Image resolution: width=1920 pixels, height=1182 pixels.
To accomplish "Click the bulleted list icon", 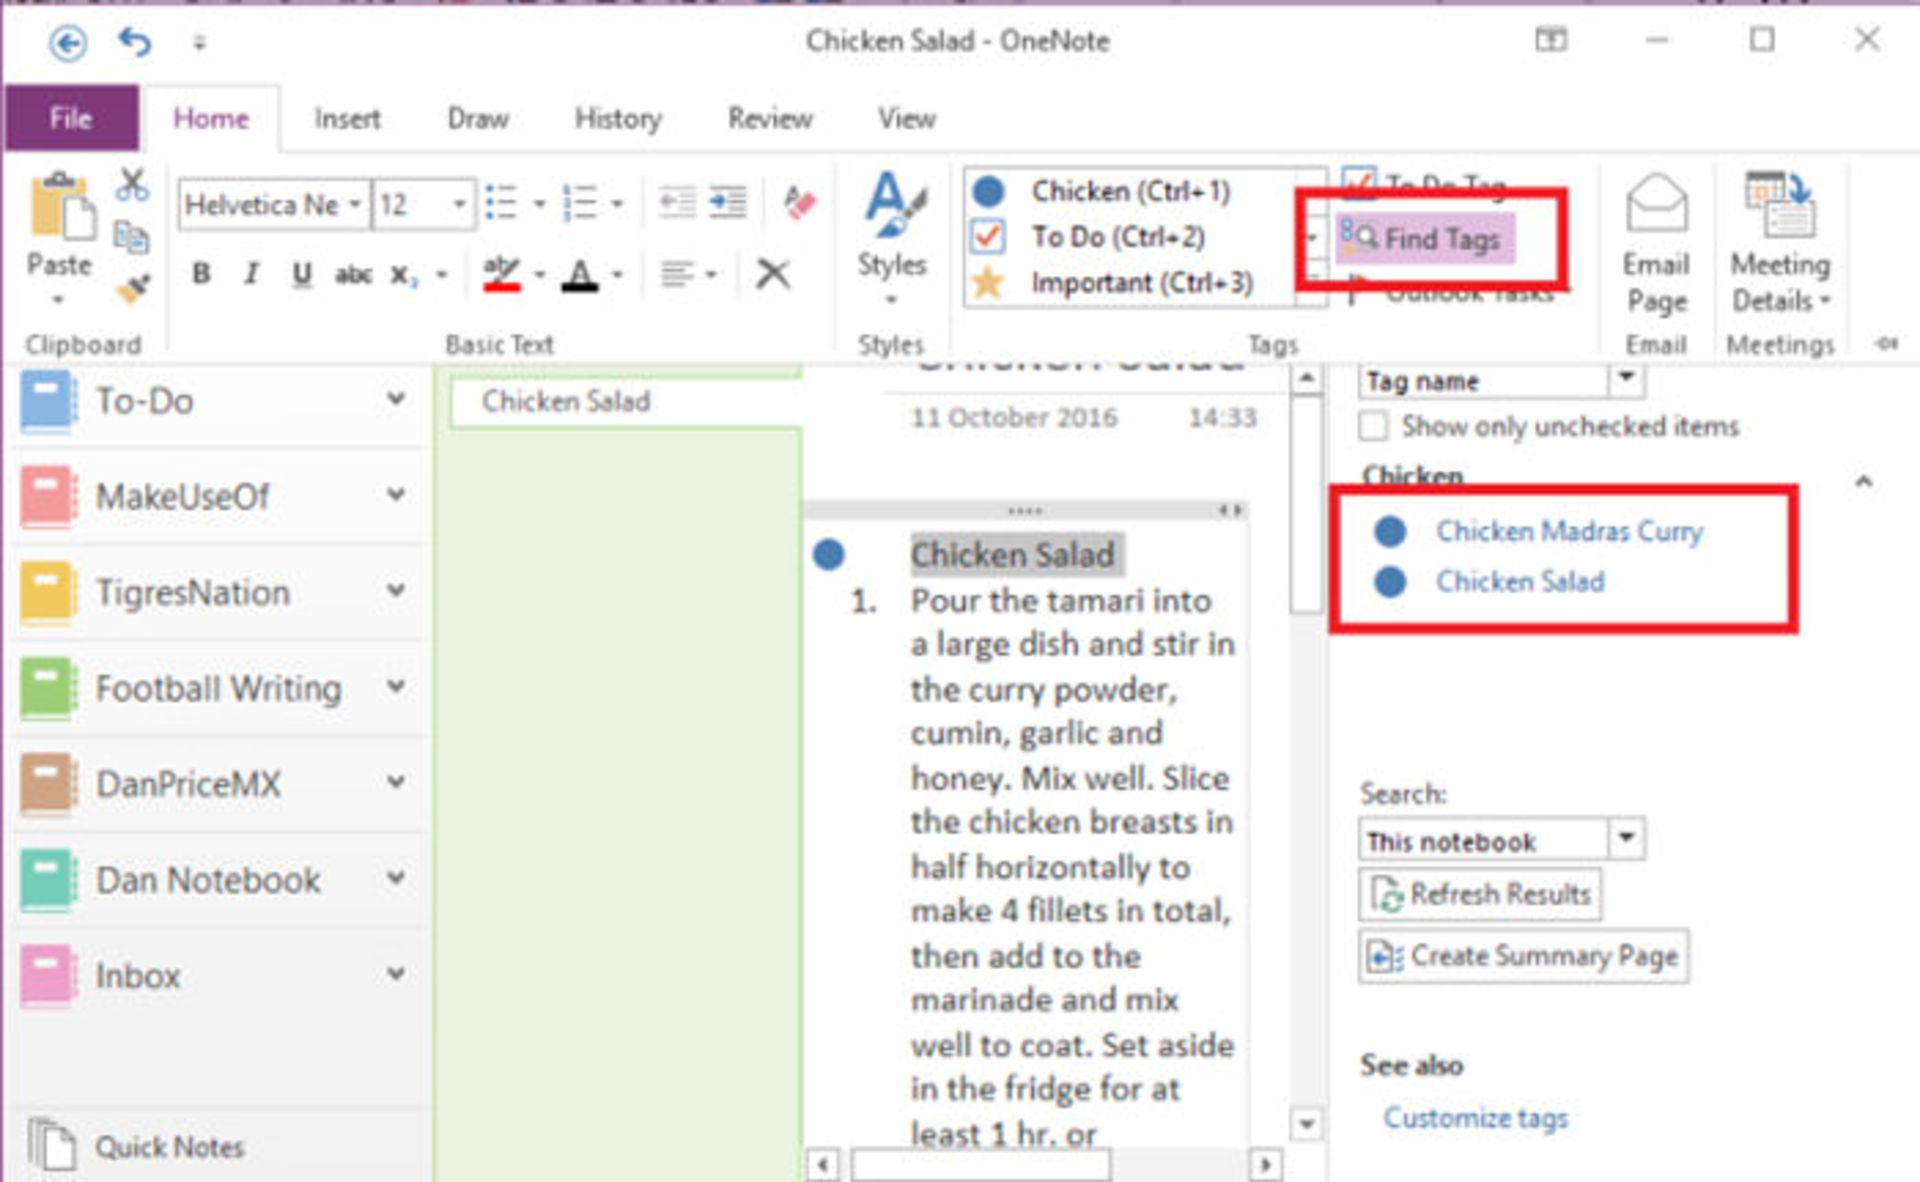I will click(501, 203).
